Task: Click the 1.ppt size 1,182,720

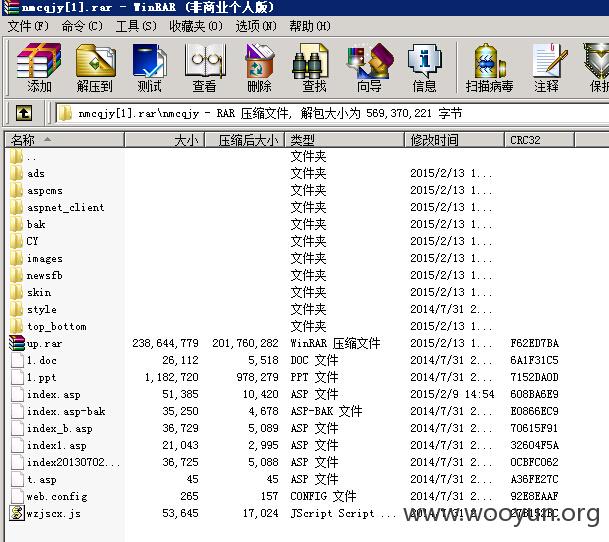Action: point(172,378)
